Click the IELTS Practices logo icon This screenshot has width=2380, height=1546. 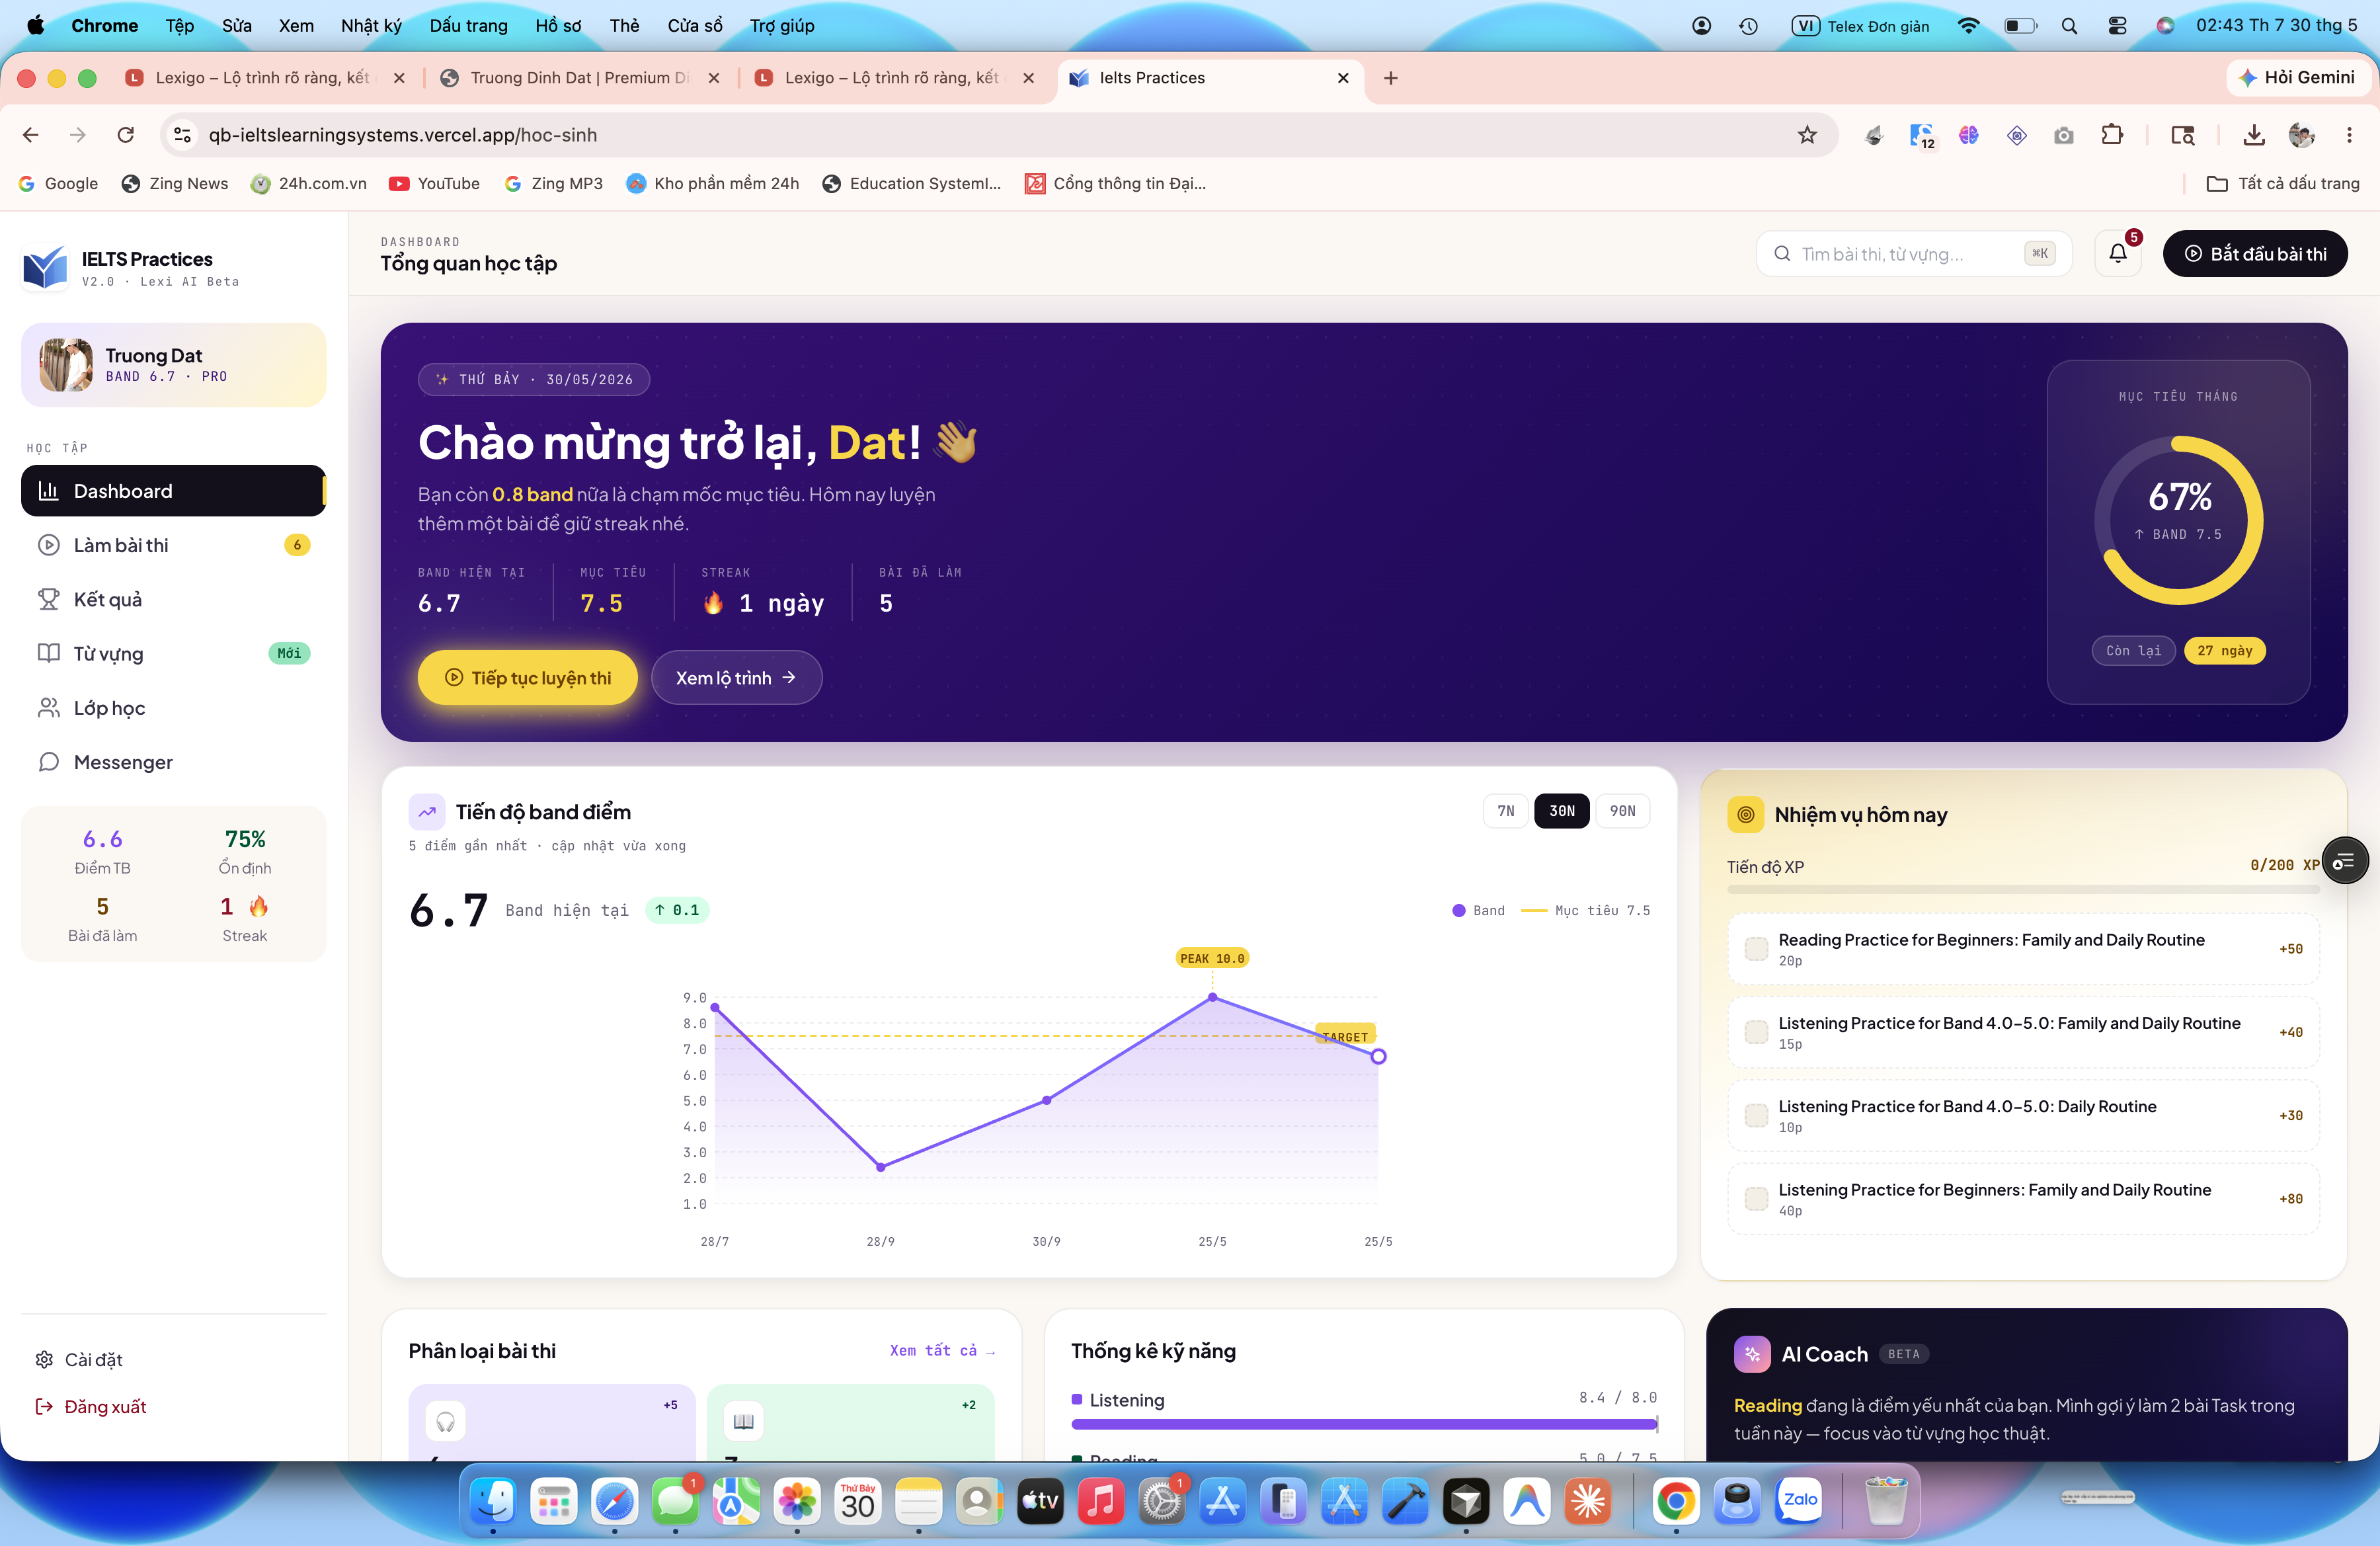point(45,268)
